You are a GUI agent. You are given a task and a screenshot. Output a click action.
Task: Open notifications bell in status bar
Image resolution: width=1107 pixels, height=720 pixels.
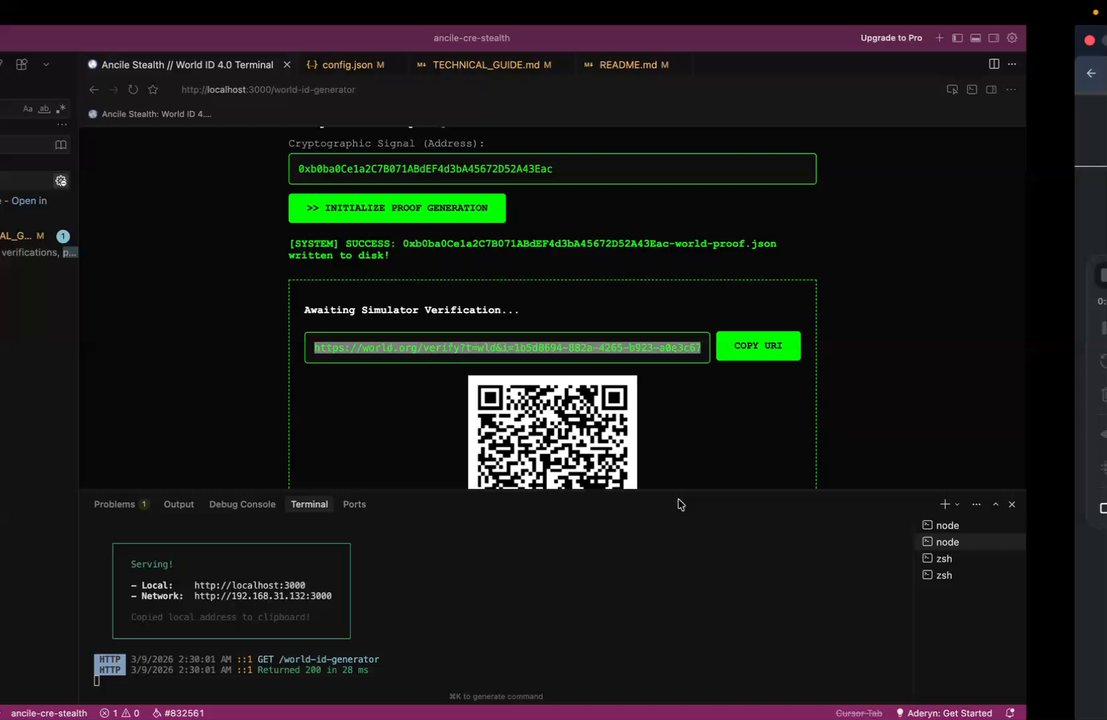(1010, 713)
